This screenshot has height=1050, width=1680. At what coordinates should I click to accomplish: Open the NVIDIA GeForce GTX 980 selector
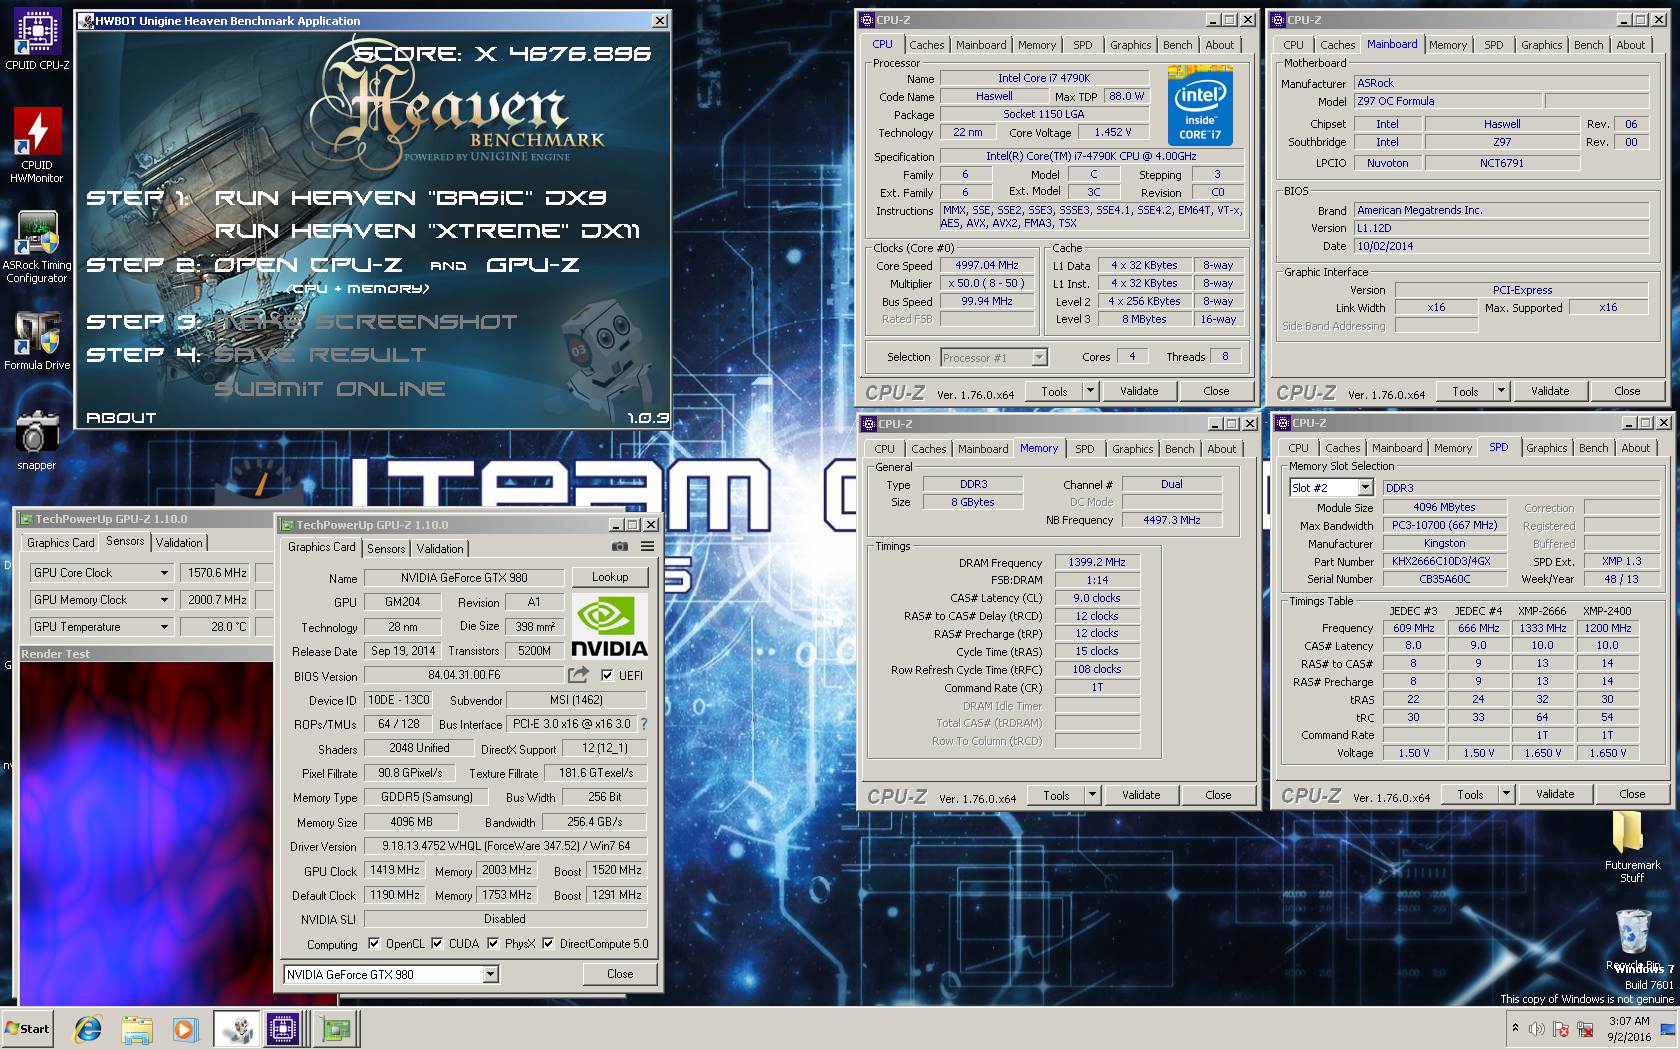(x=391, y=974)
